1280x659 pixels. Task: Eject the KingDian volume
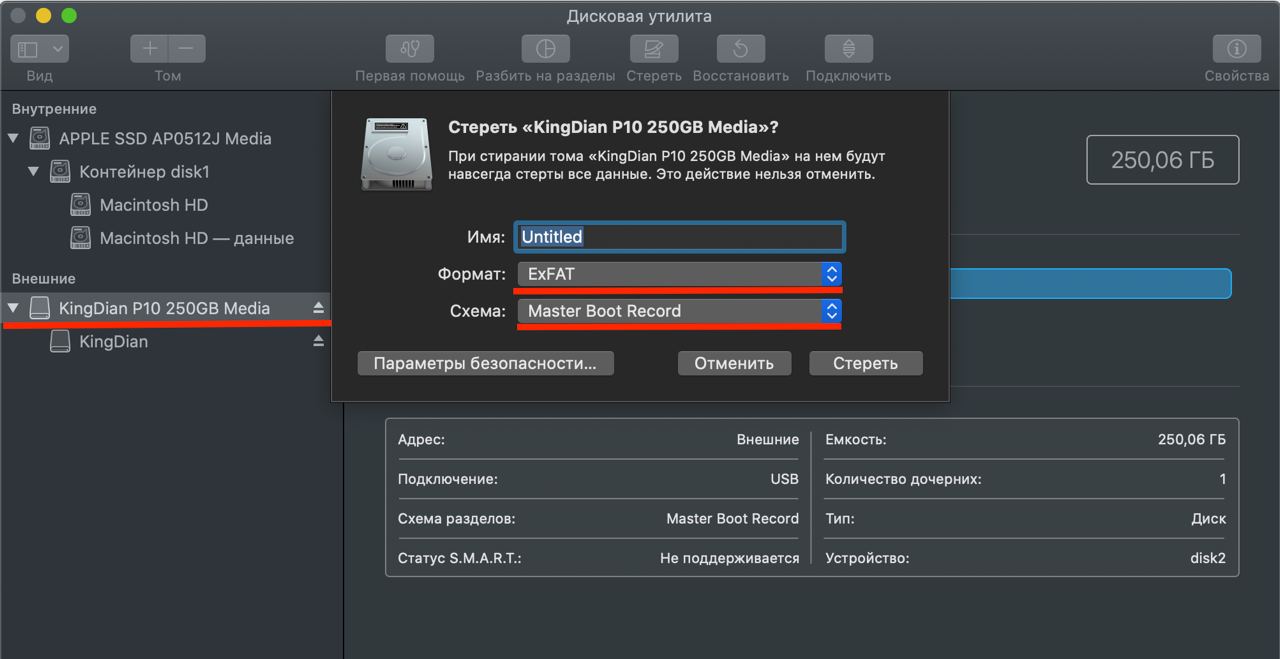click(318, 341)
